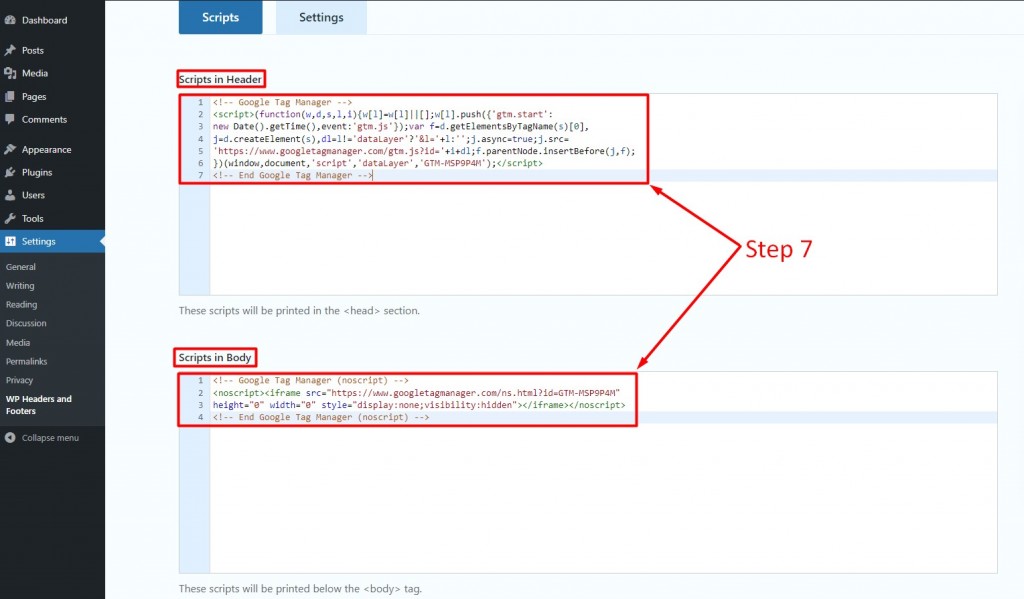
Task: Click the Pages icon in the sidebar
Action: [x=10, y=97]
